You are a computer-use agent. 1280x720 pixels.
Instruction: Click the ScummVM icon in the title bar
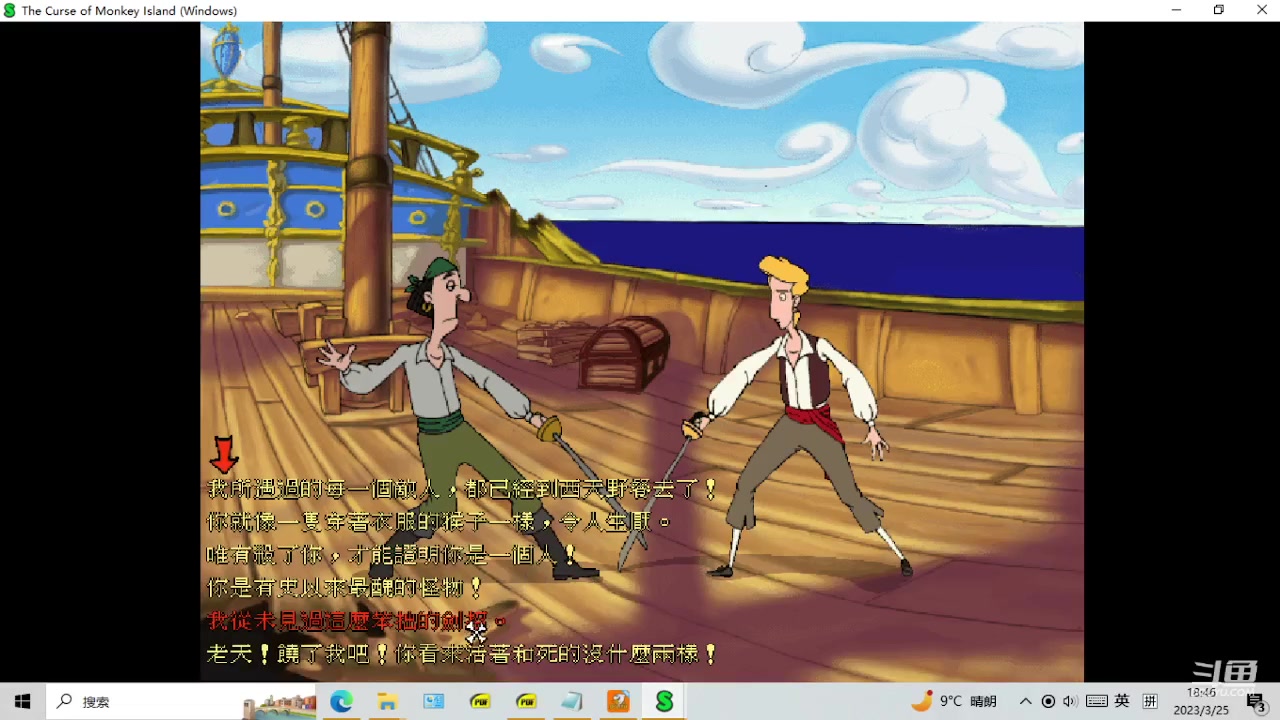10,11
